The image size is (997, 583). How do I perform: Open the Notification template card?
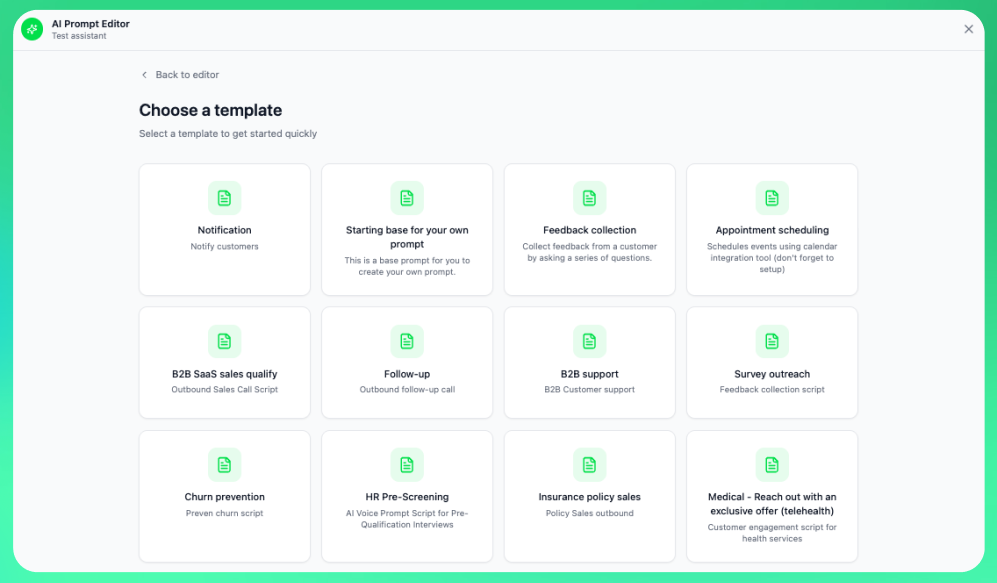tap(224, 229)
